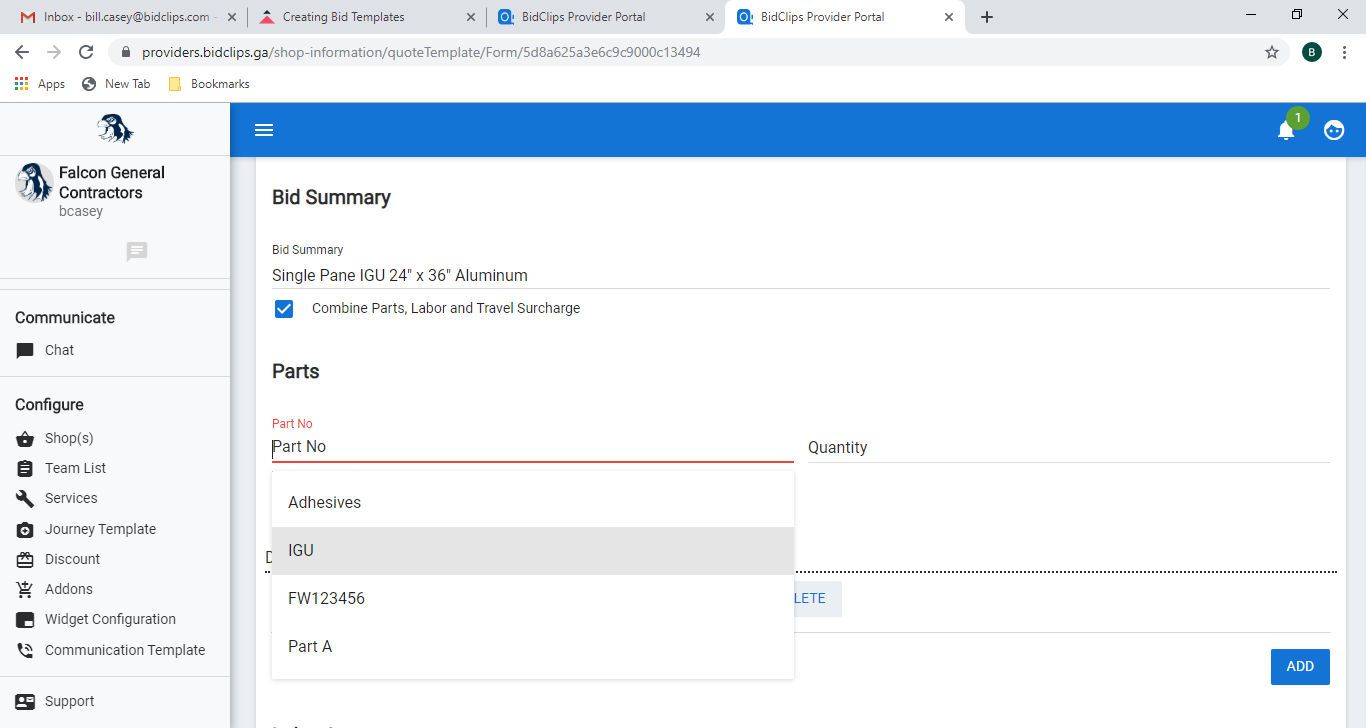Click the site lock icon
1366x728 pixels.
pyautogui.click(x=126, y=52)
